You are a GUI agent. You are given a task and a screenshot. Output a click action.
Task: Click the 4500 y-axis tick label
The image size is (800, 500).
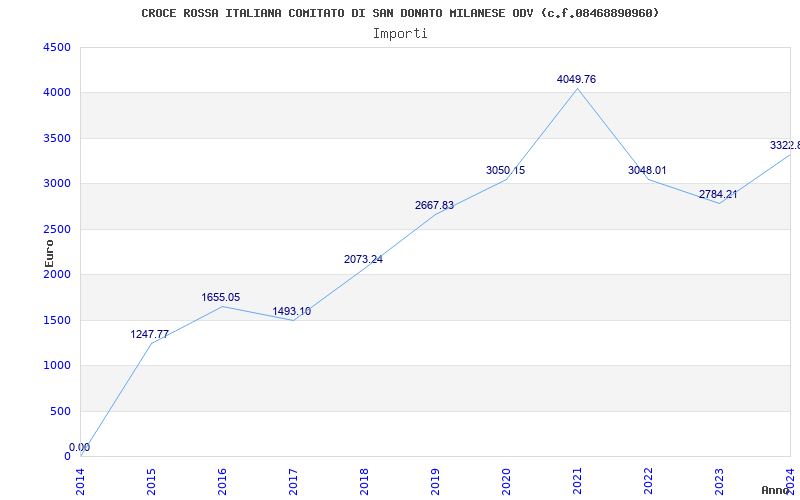(x=57, y=47)
